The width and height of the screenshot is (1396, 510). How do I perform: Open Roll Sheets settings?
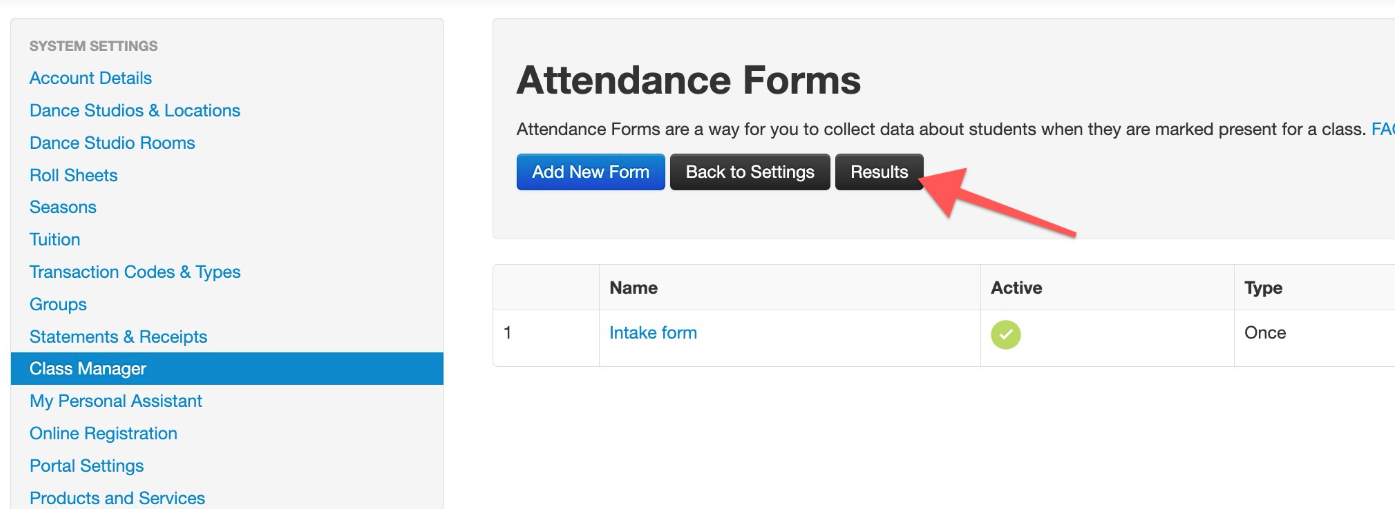click(74, 175)
